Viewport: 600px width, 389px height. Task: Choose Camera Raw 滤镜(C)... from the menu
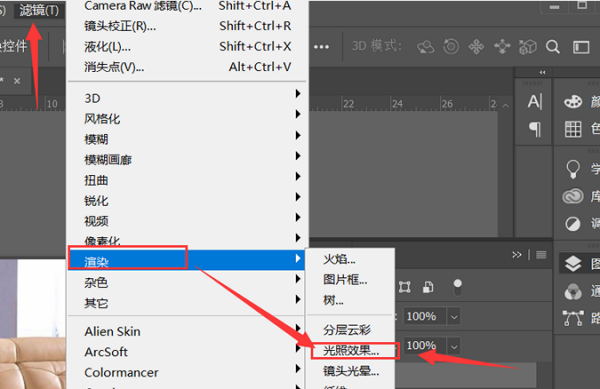pyautogui.click(x=188, y=6)
